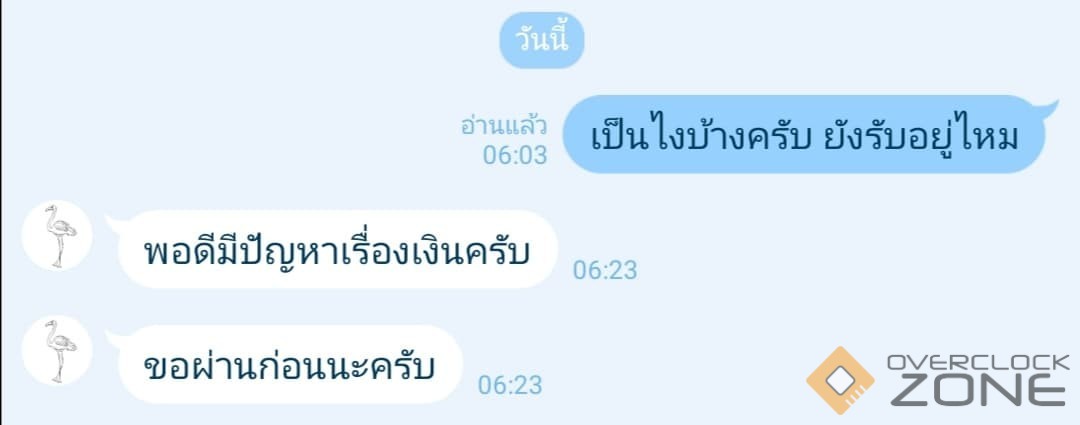Click the large 'ZONE' watermark text

pos(978,392)
